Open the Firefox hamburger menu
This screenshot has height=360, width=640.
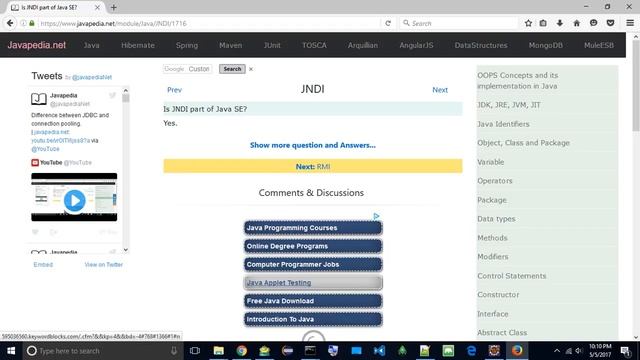(630, 23)
